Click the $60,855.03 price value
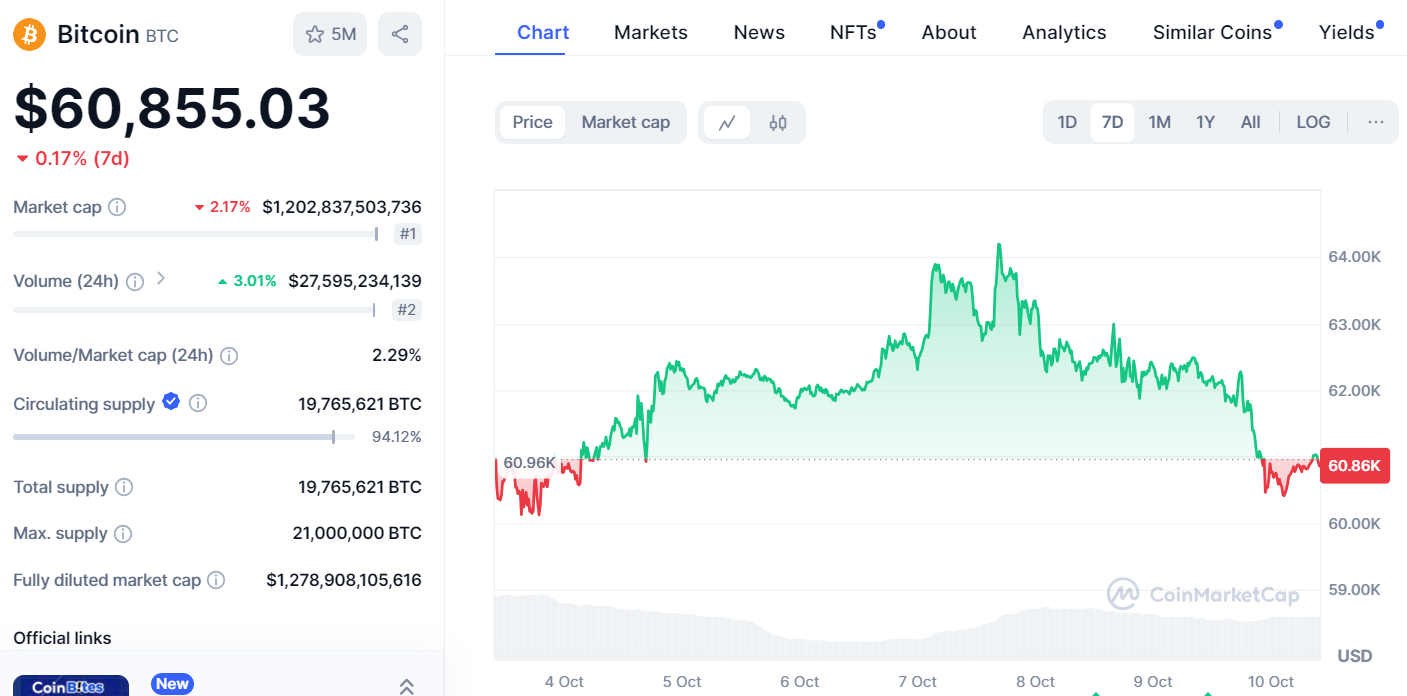The height and width of the screenshot is (696, 1407). click(172, 109)
